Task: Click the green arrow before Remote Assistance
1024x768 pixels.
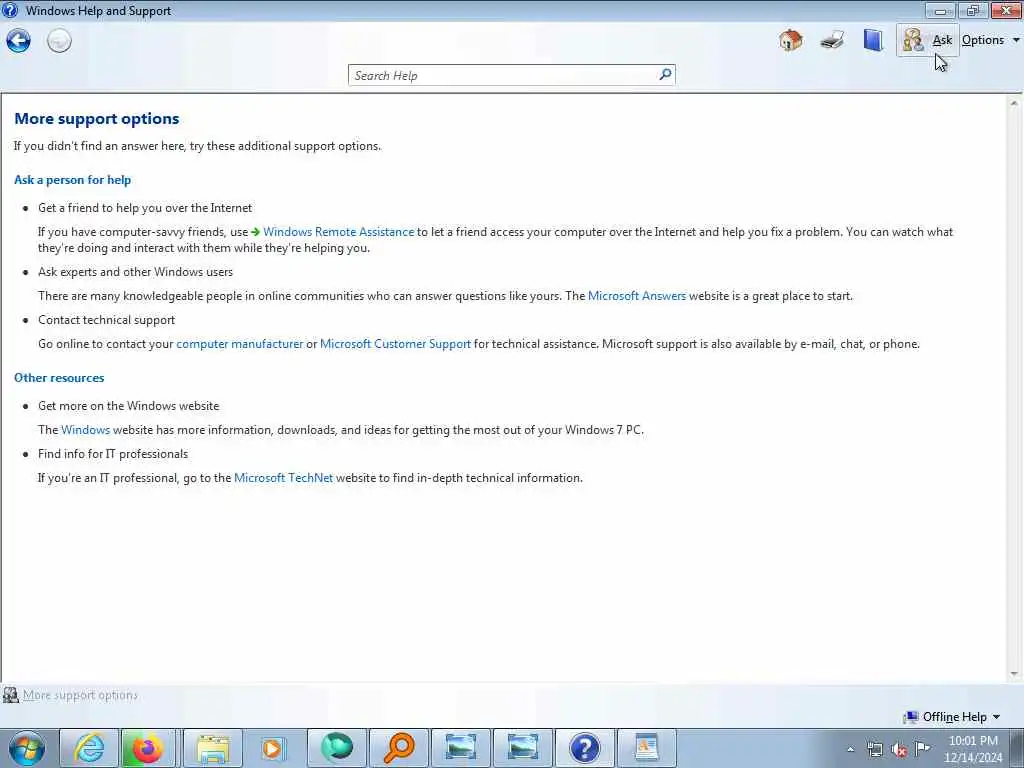Action: click(255, 232)
